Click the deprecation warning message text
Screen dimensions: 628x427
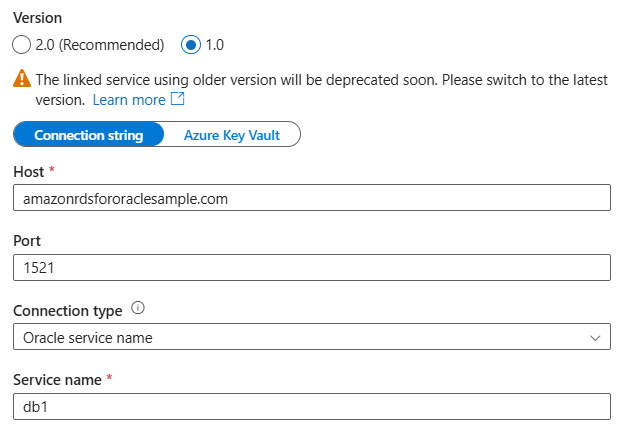pos(320,78)
